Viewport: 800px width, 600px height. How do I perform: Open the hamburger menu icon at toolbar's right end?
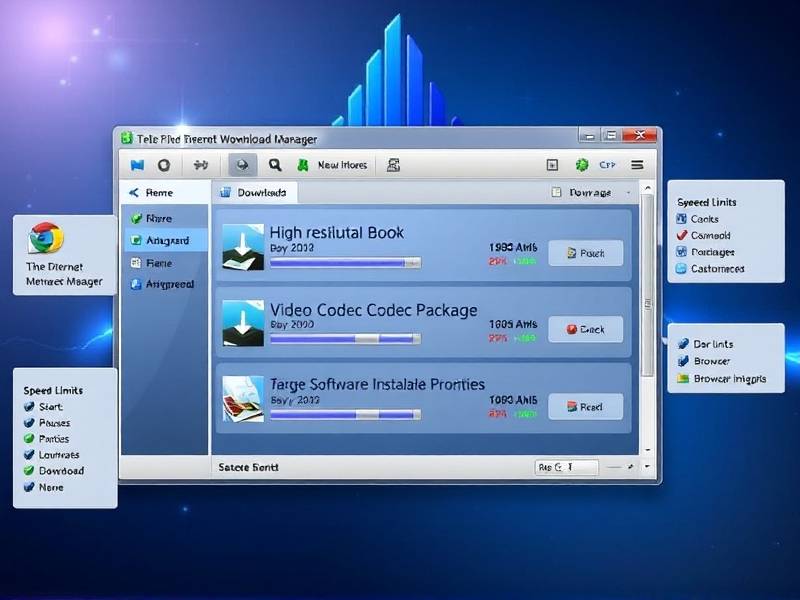click(637, 164)
